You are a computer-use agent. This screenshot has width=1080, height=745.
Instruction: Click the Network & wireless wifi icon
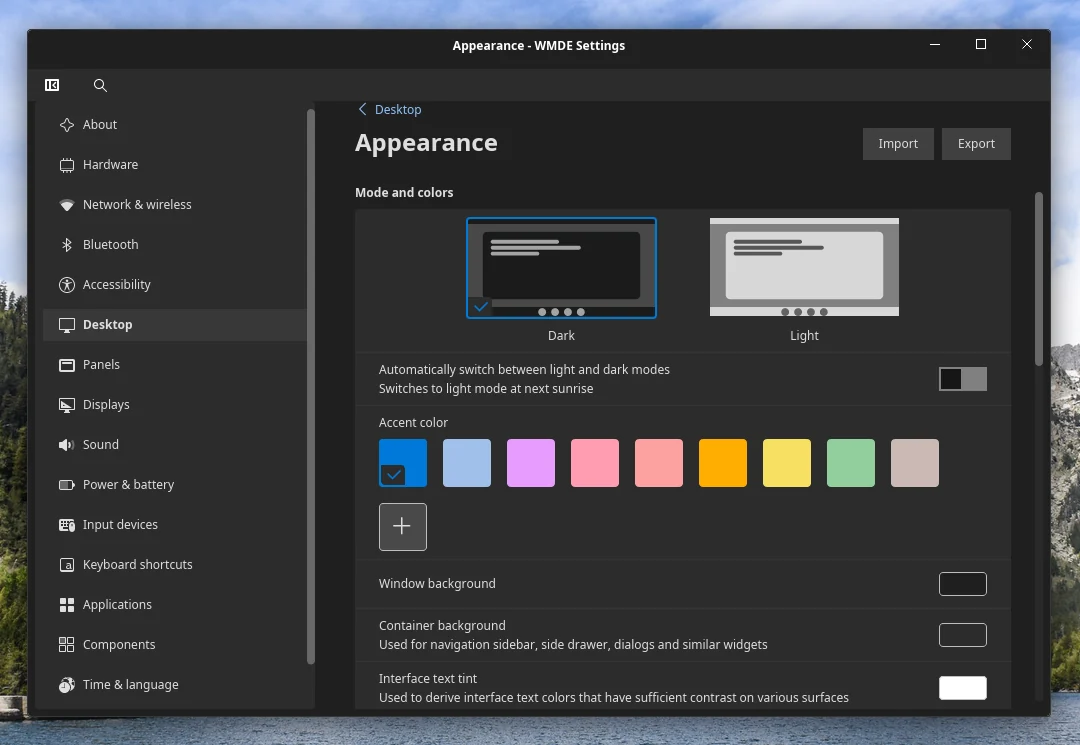(67, 204)
